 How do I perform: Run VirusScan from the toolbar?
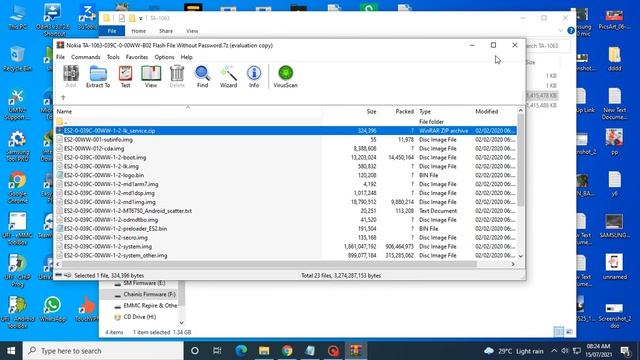[x=285, y=76]
